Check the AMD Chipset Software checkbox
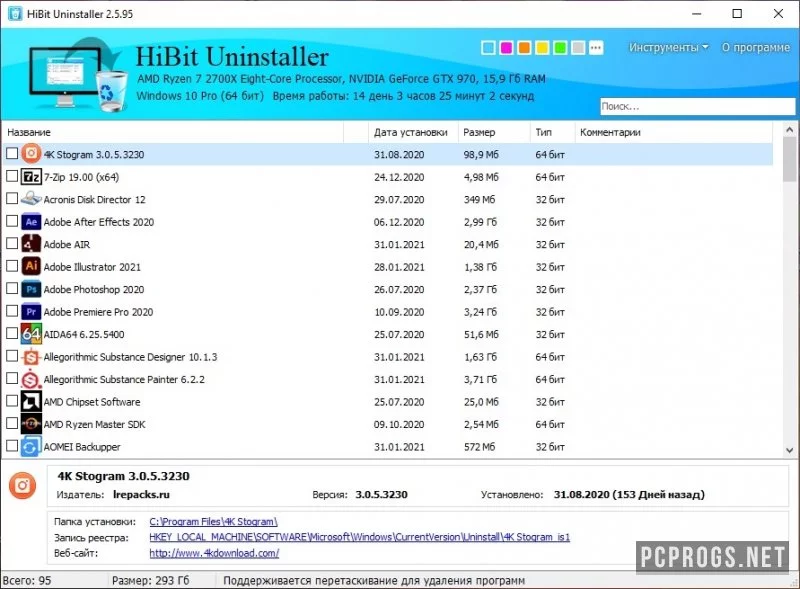This screenshot has height=589, width=800. (x=12, y=400)
